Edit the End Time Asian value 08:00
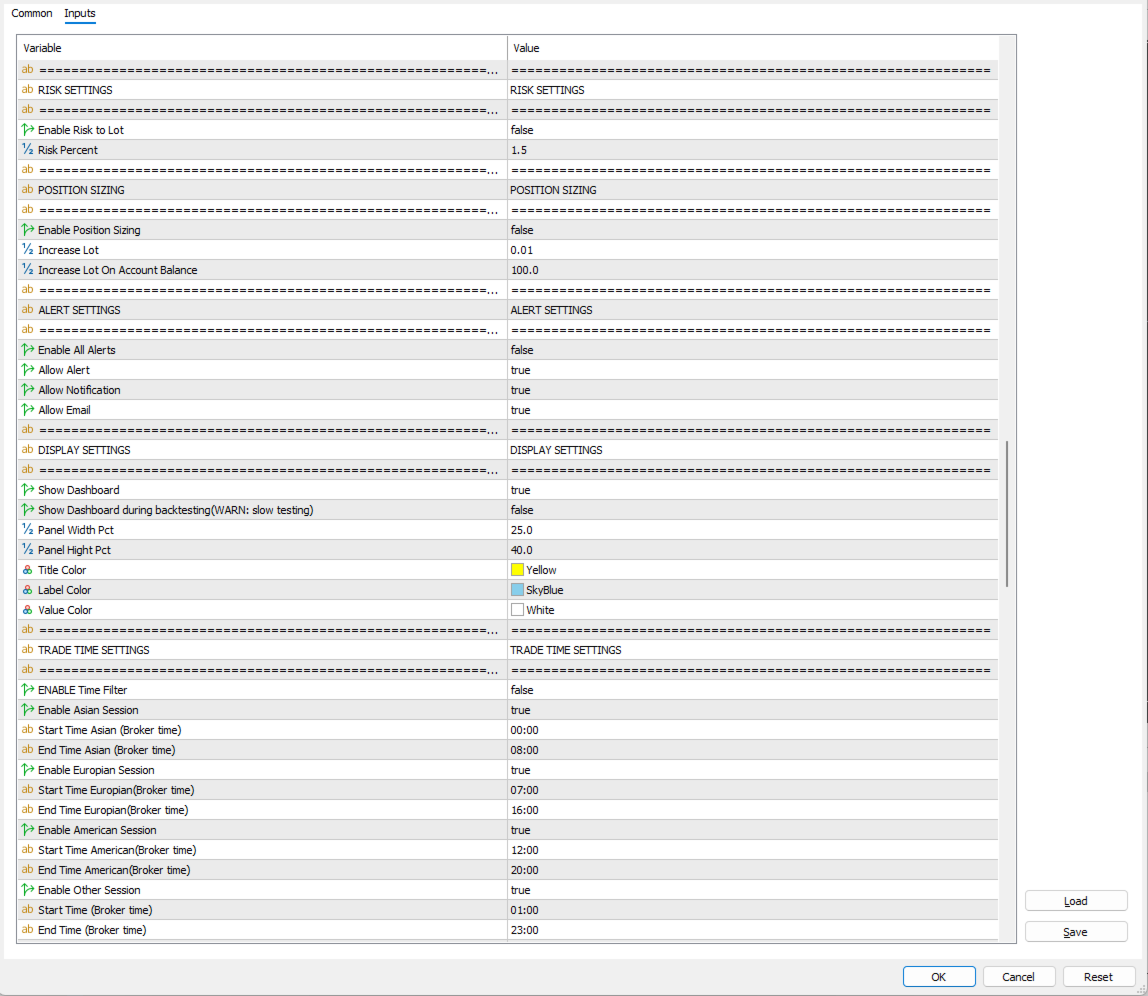The height and width of the screenshot is (996, 1148). [x=753, y=750]
